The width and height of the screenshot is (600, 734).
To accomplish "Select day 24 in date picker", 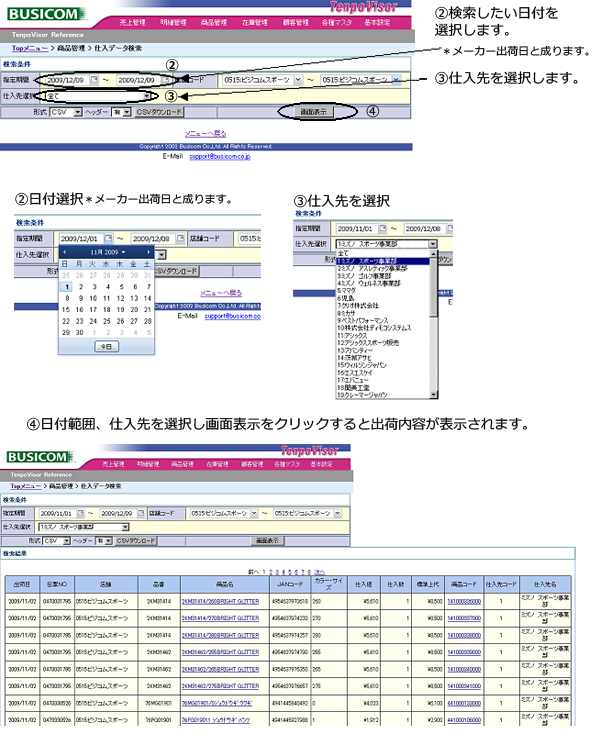I will (x=93, y=321).
